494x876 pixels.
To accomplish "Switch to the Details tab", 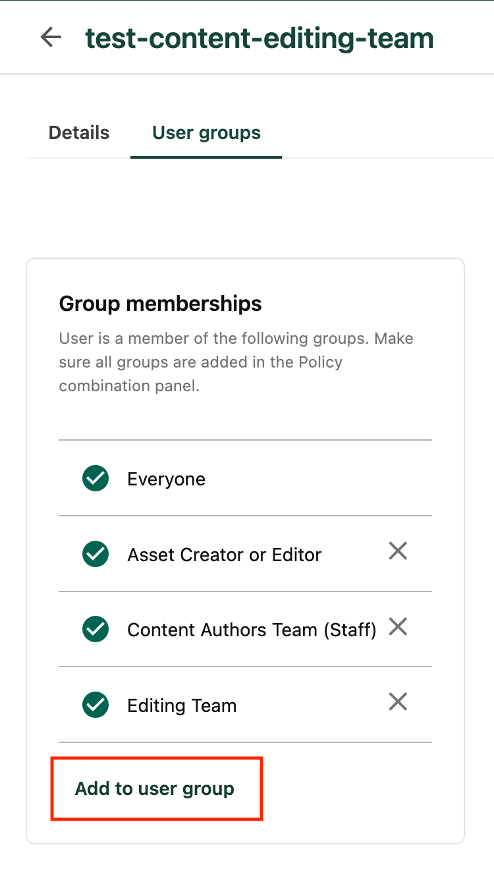I will pyautogui.click(x=79, y=133).
